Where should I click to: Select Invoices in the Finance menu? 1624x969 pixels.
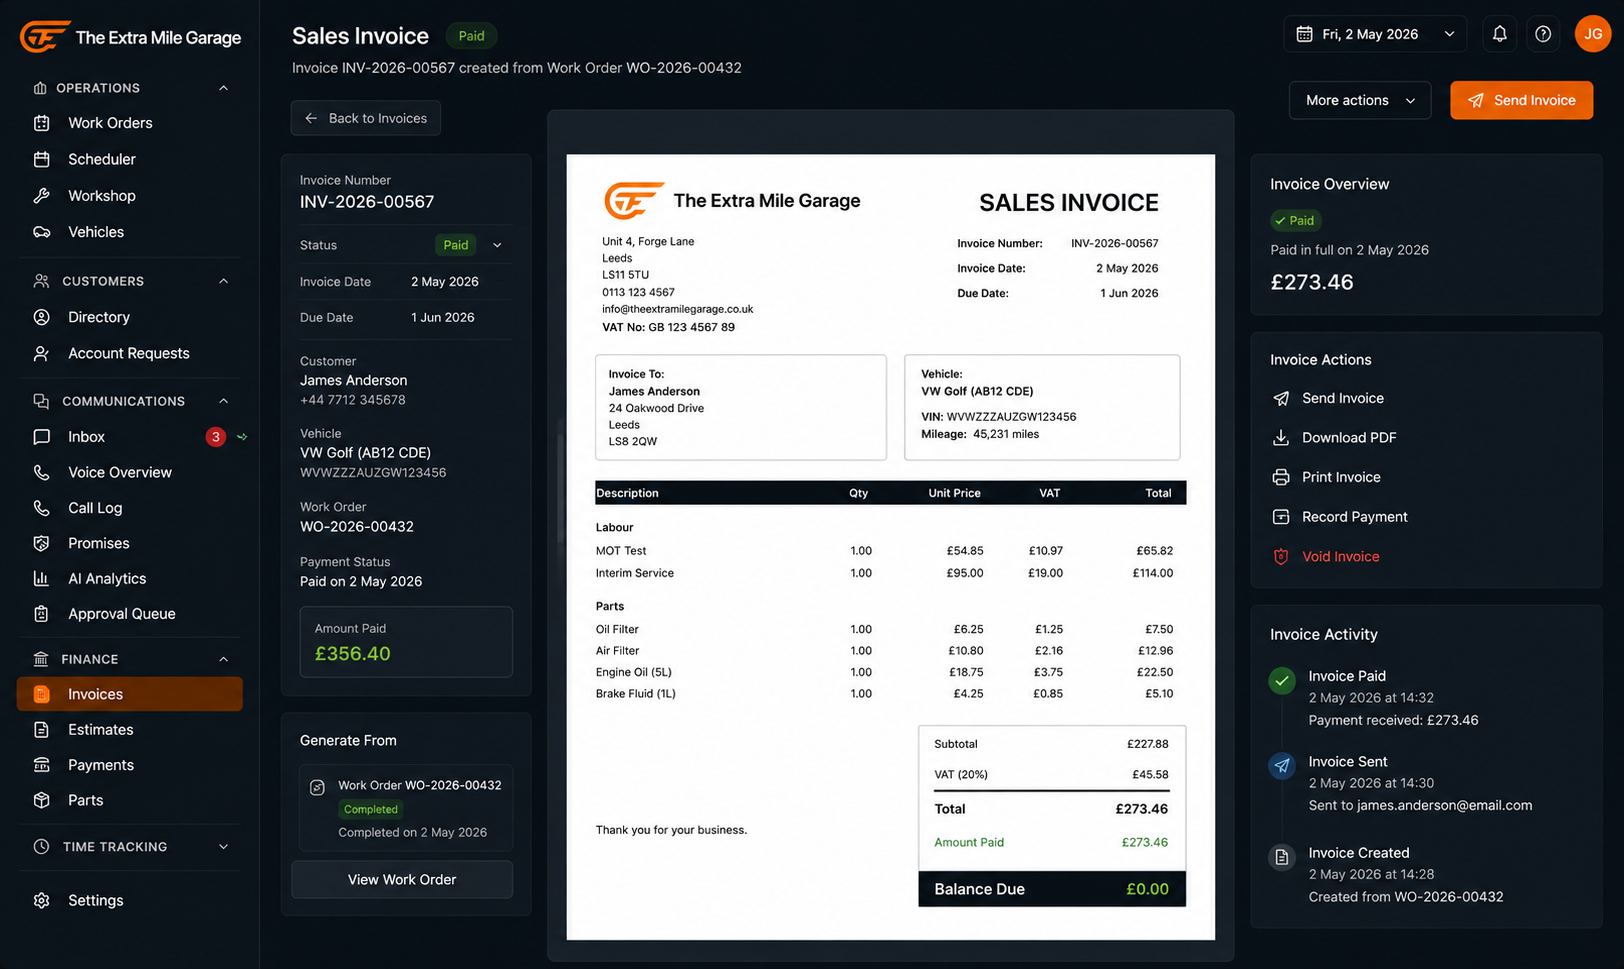(x=129, y=694)
